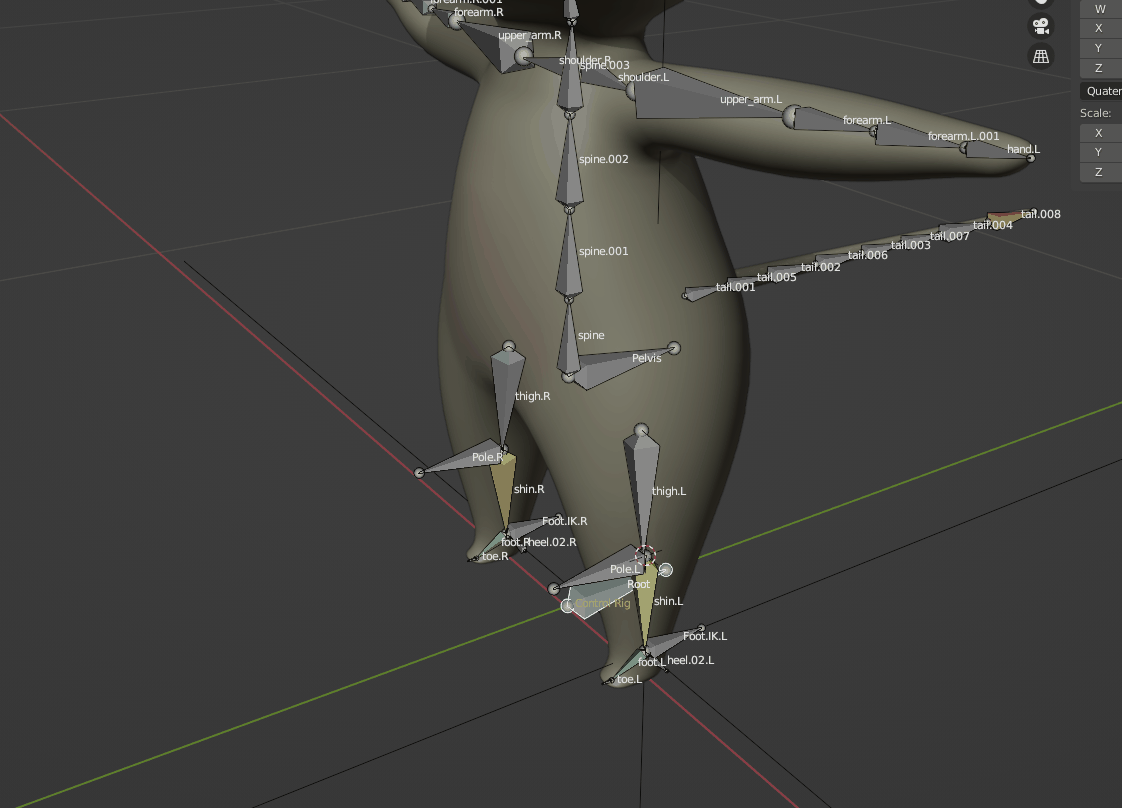Click the Scale Y value field

coord(1101,152)
